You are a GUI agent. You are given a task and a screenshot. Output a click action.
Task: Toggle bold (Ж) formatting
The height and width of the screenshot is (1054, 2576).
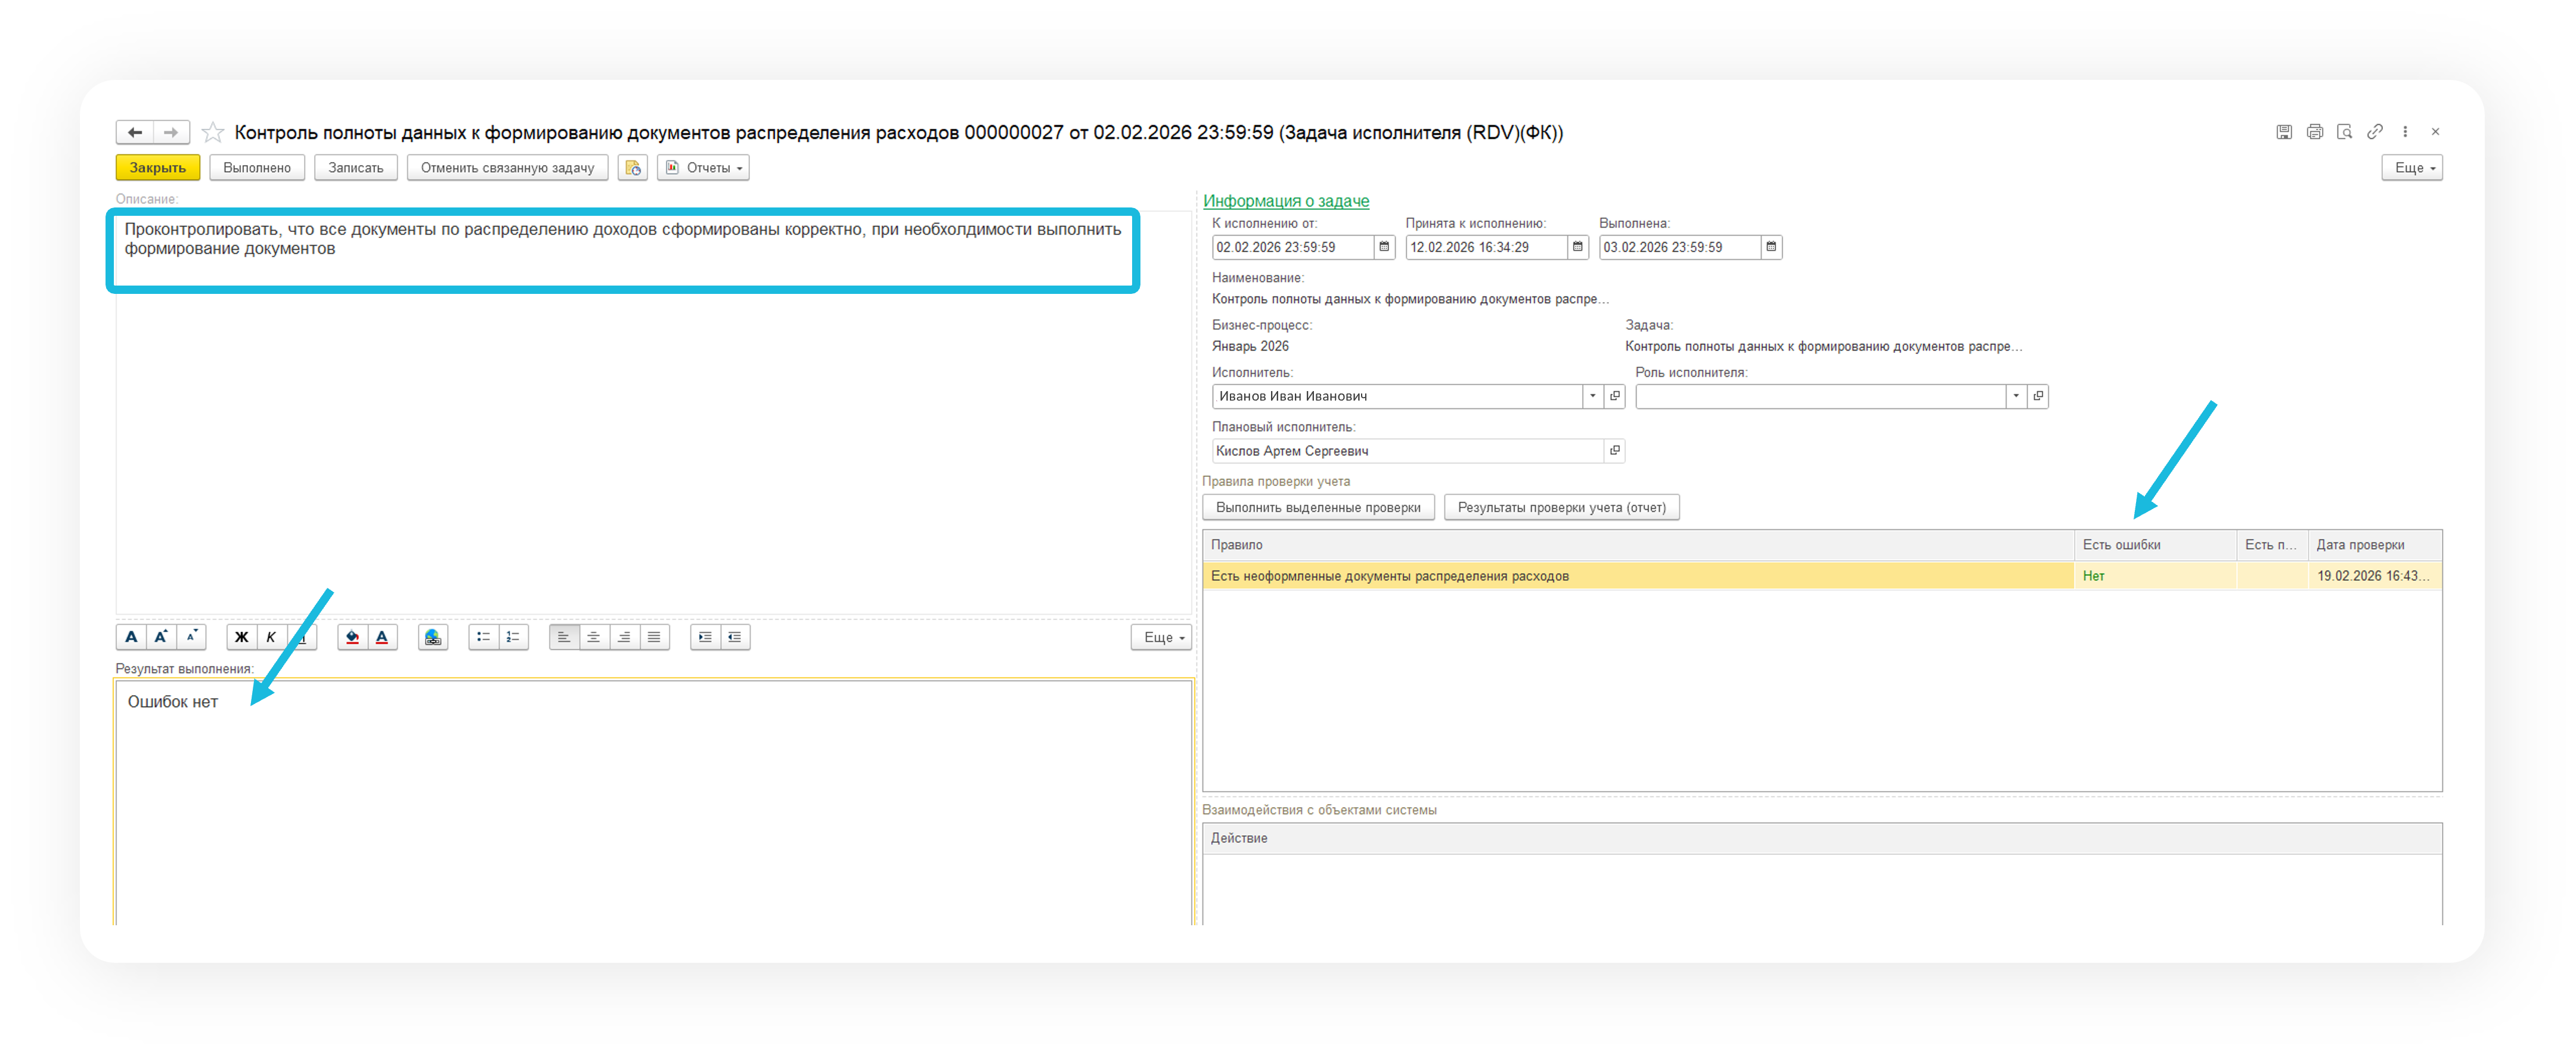click(x=241, y=637)
